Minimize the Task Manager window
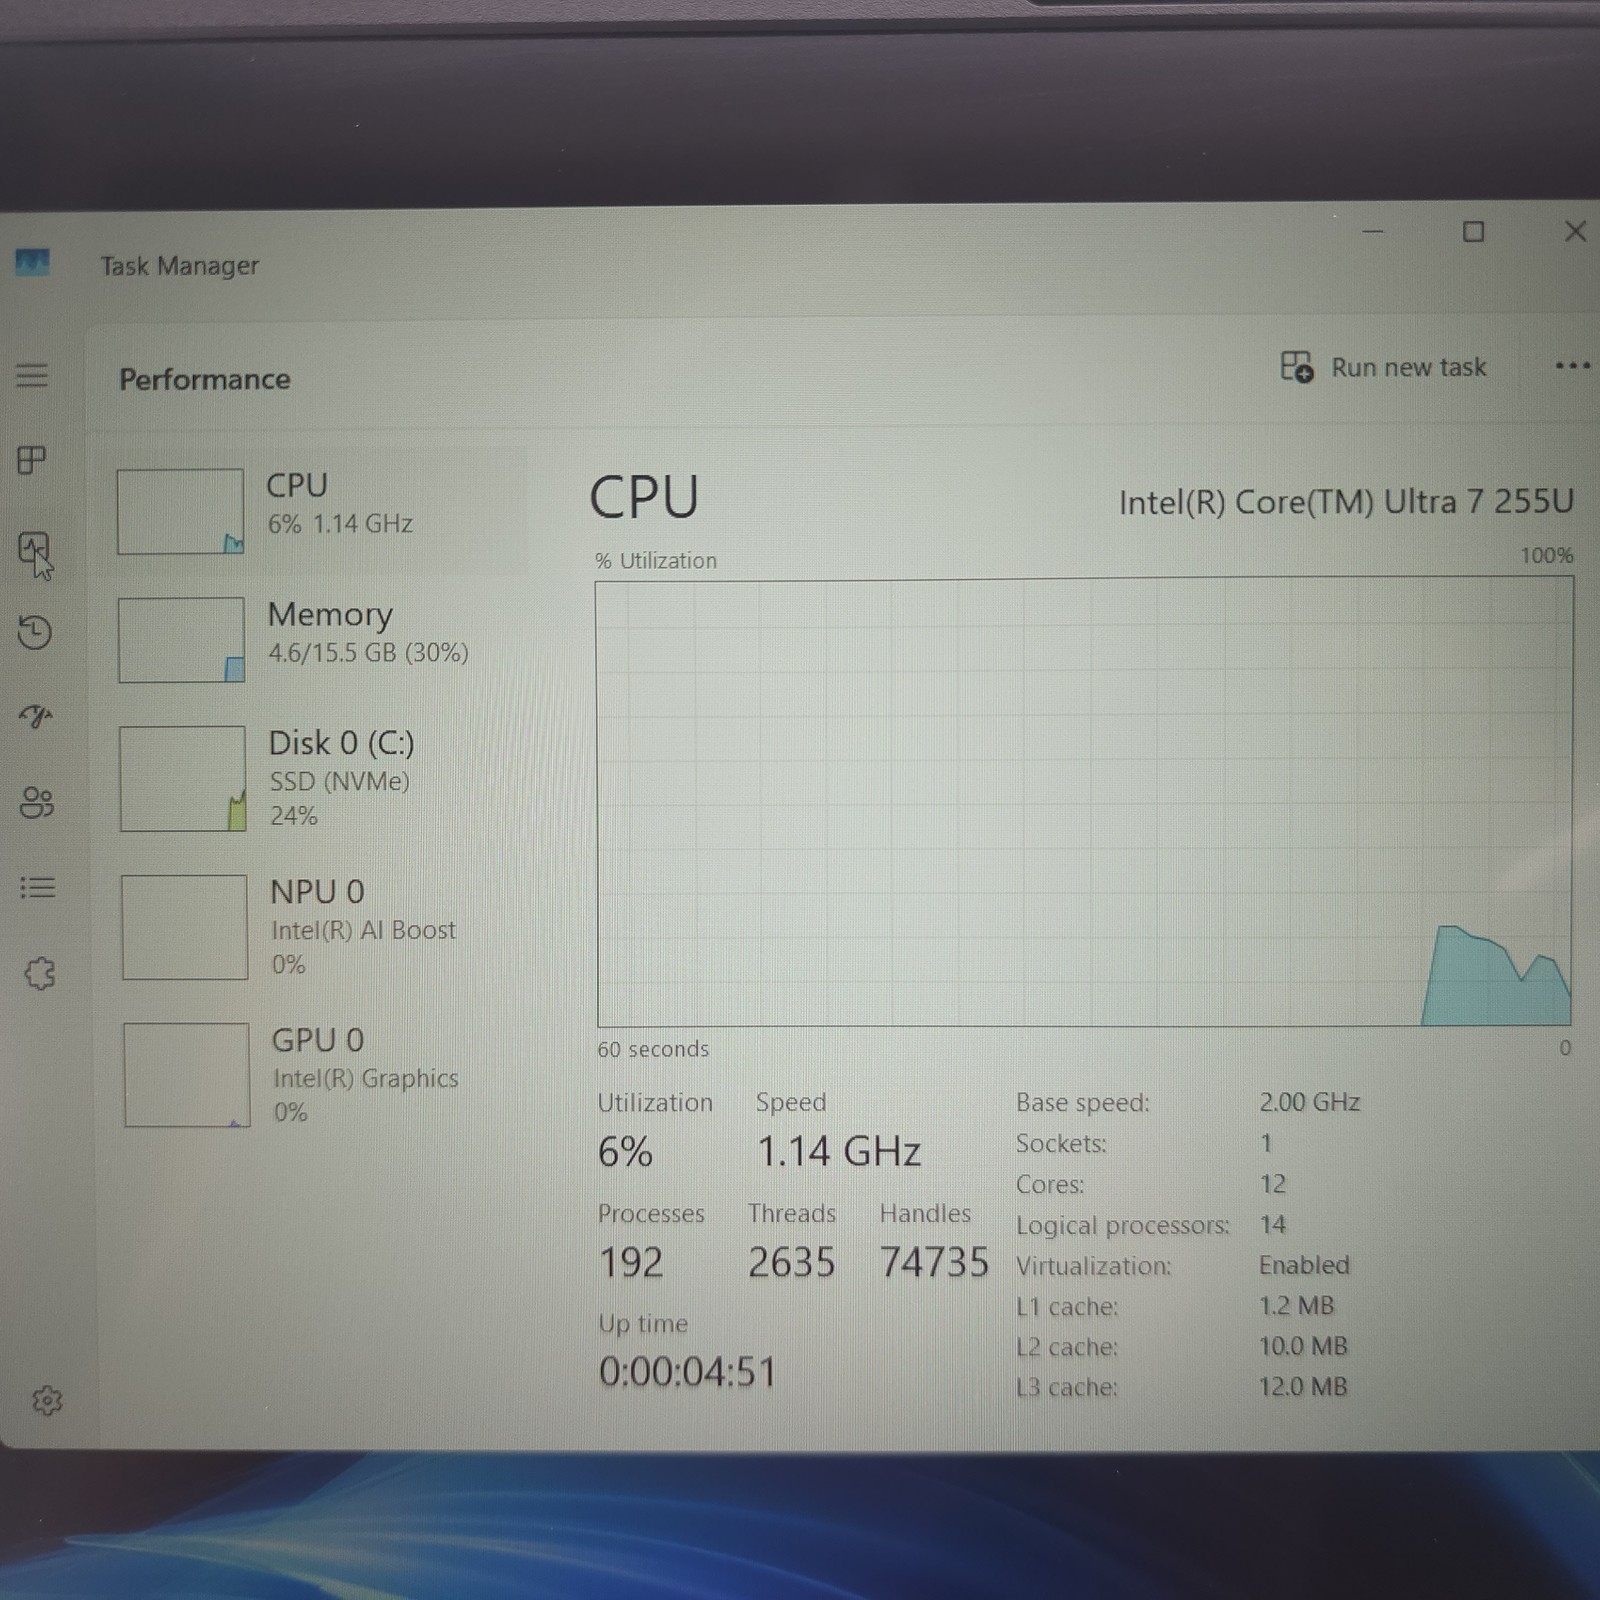The width and height of the screenshot is (1600, 1600). click(x=1373, y=231)
